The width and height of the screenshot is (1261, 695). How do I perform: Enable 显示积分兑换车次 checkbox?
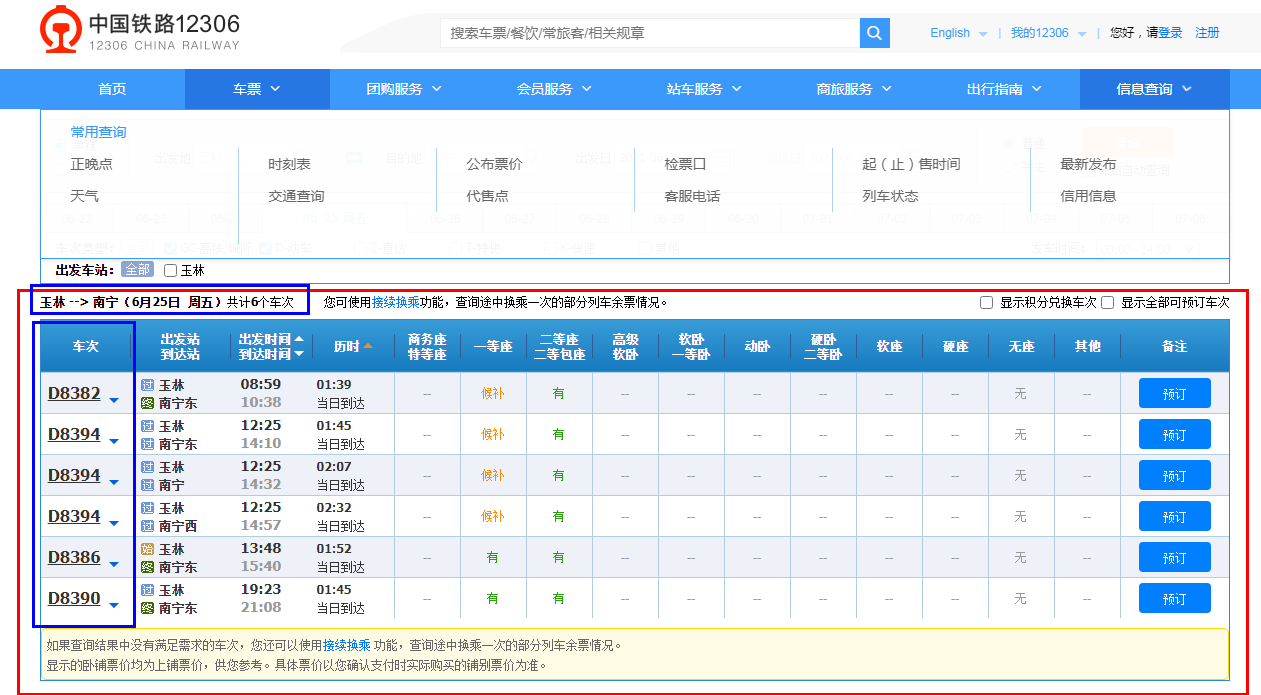point(986,302)
